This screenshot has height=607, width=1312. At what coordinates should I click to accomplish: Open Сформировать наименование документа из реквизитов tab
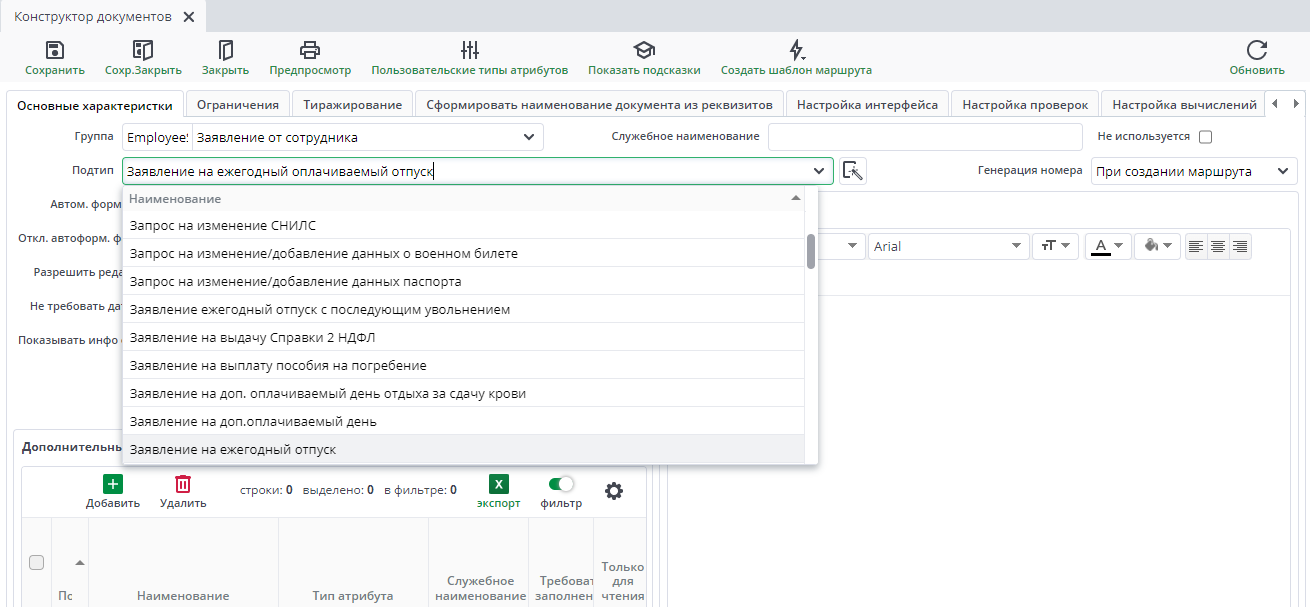point(599,104)
